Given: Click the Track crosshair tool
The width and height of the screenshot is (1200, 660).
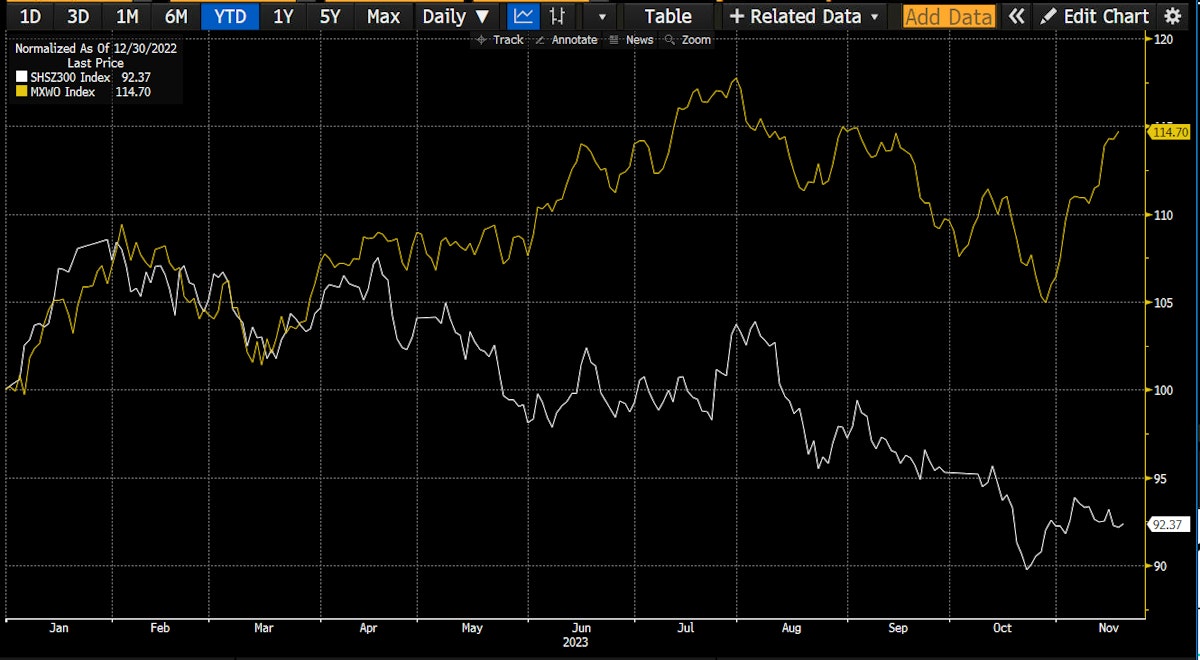Looking at the screenshot, I should [x=501, y=40].
